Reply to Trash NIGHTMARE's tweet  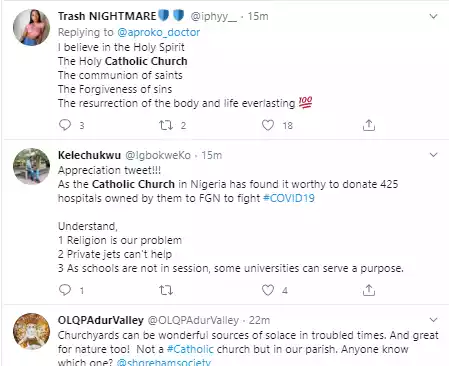coord(65,125)
